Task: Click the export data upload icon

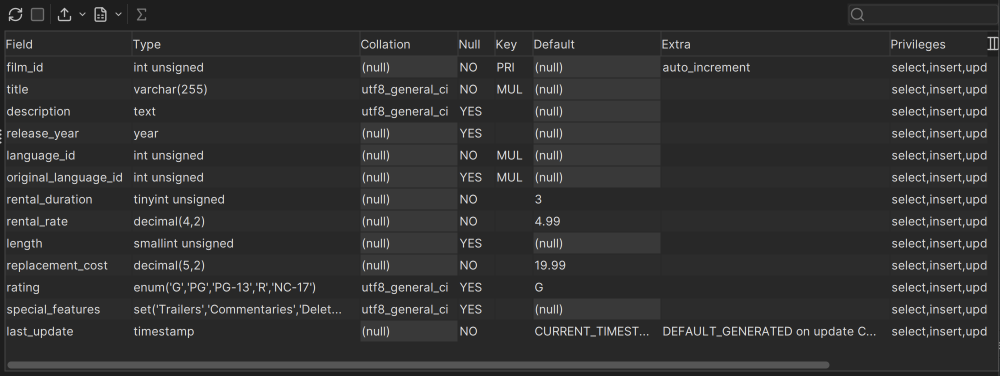Action: 64,15
